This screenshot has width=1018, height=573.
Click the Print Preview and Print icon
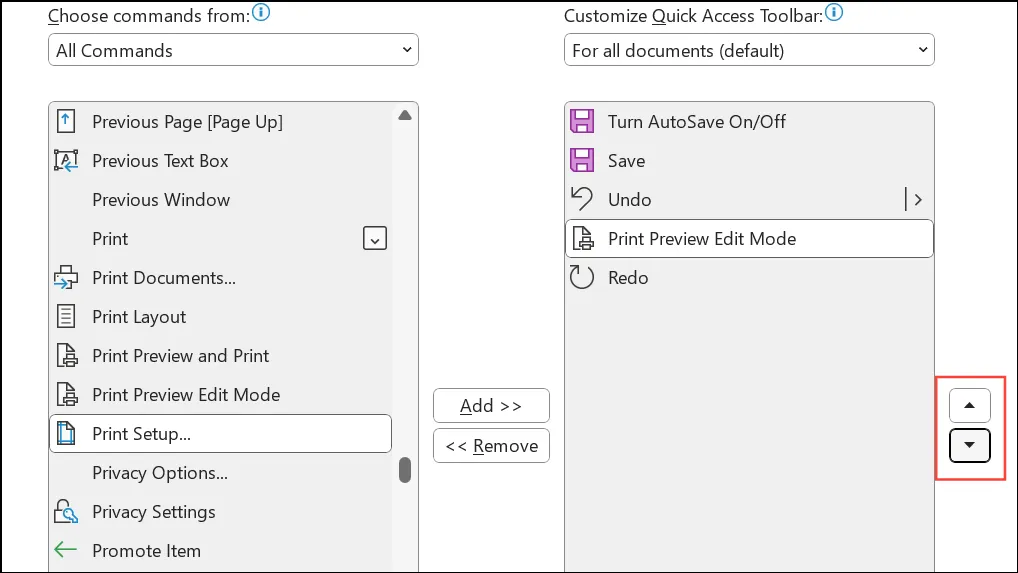tap(66, 355)
